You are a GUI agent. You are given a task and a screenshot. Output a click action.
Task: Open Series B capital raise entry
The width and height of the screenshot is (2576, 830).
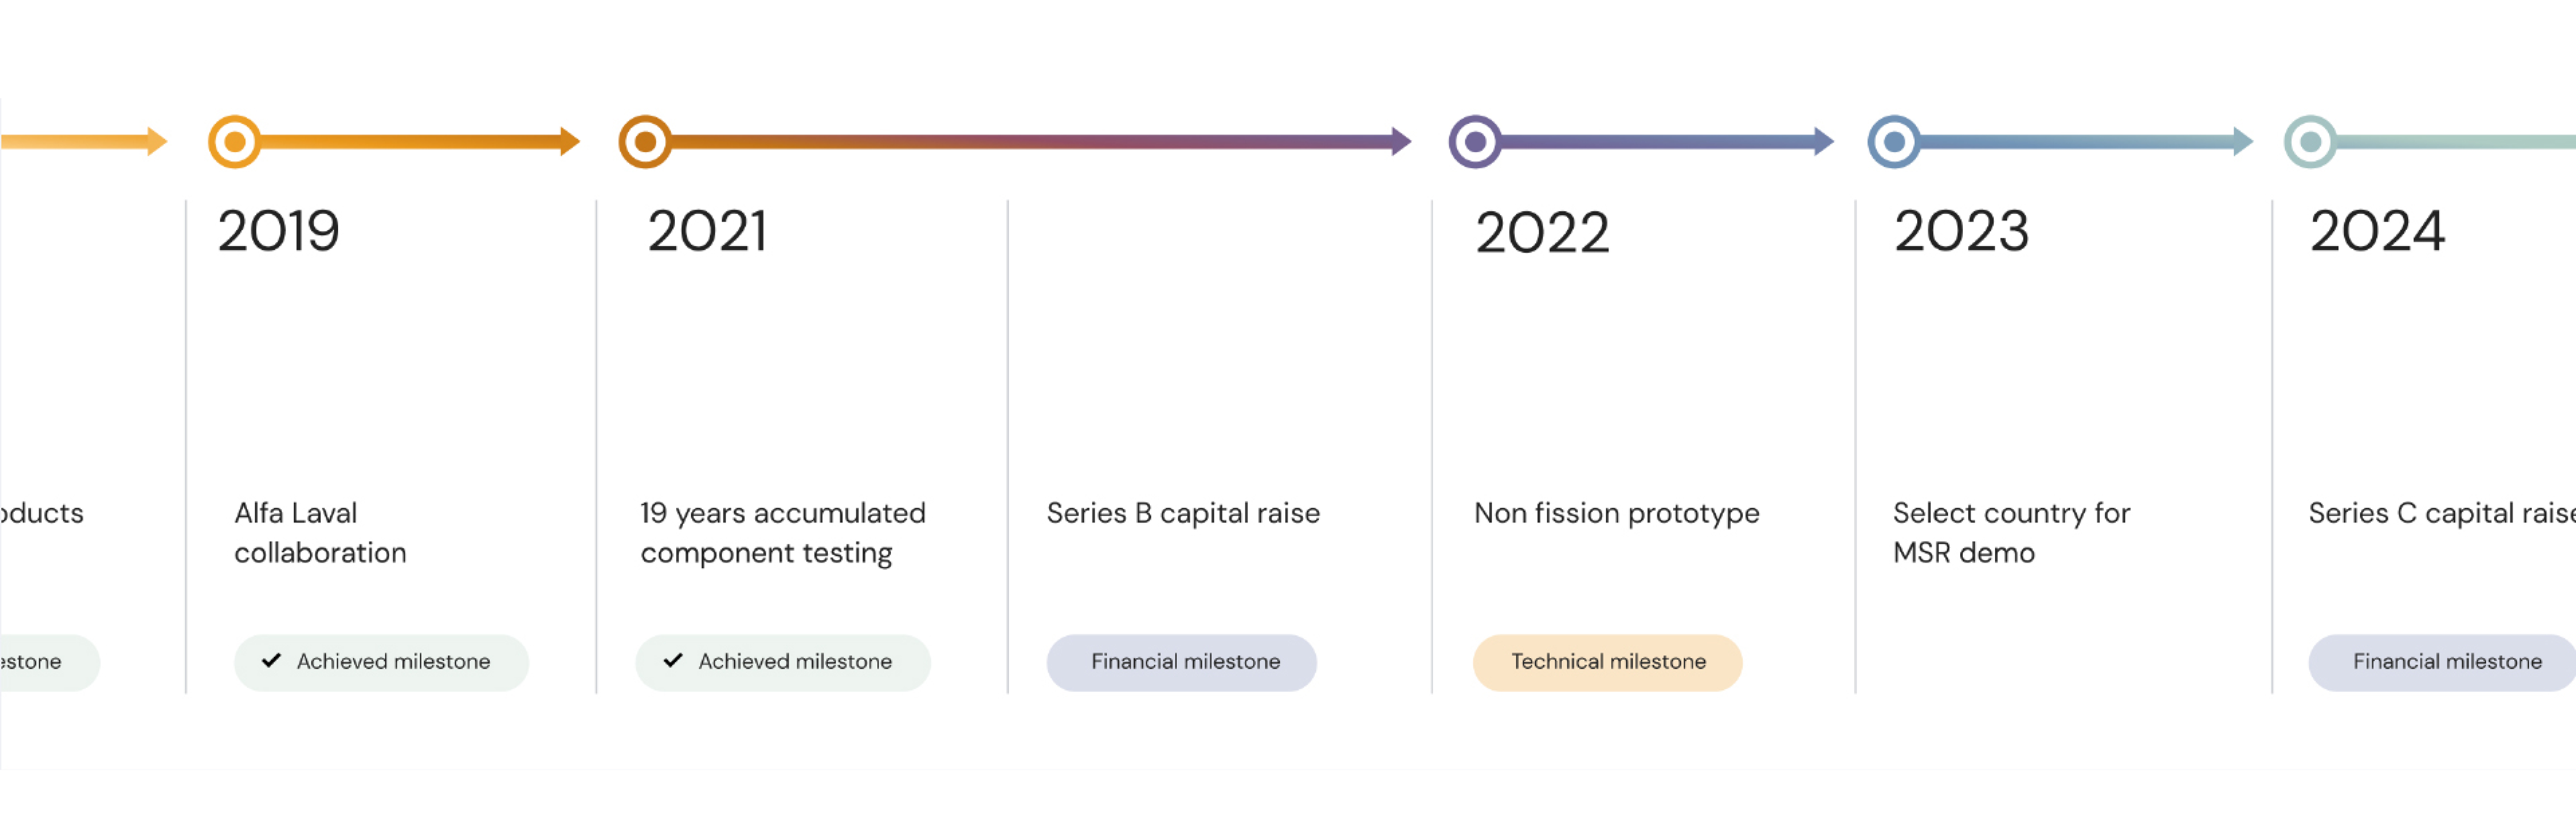click(x=1183, y=514)
